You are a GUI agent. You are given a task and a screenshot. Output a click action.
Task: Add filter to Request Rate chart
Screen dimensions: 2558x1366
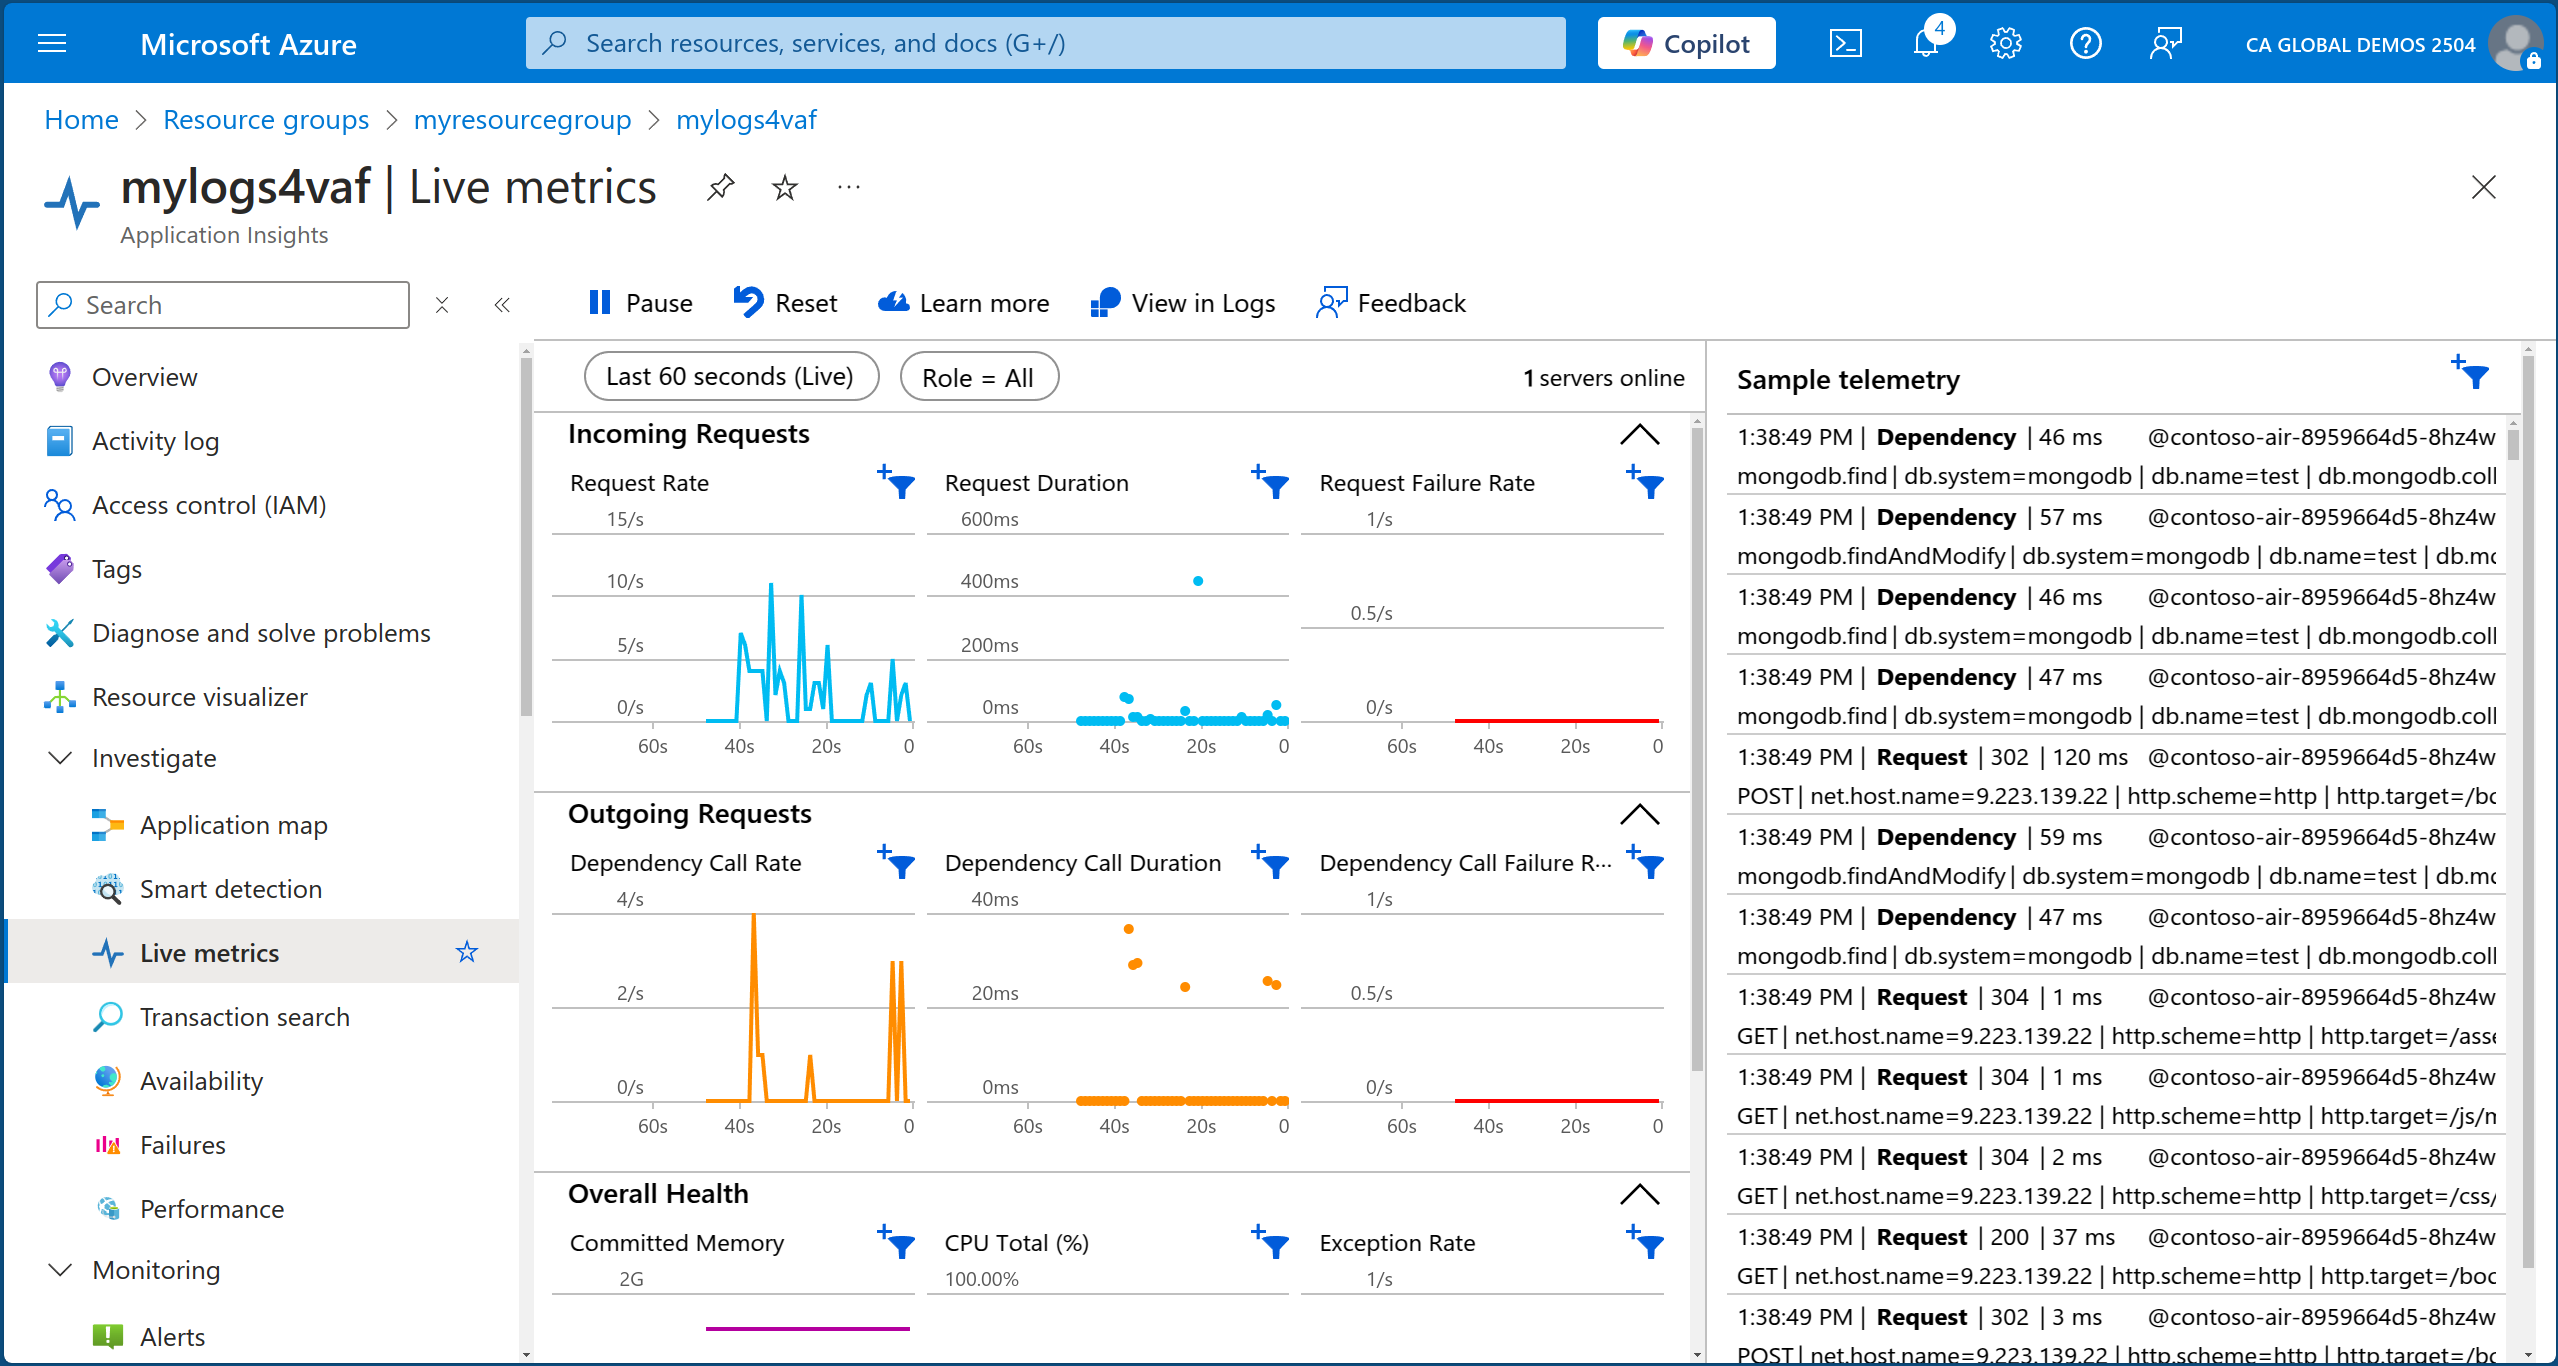pos(896,481)
